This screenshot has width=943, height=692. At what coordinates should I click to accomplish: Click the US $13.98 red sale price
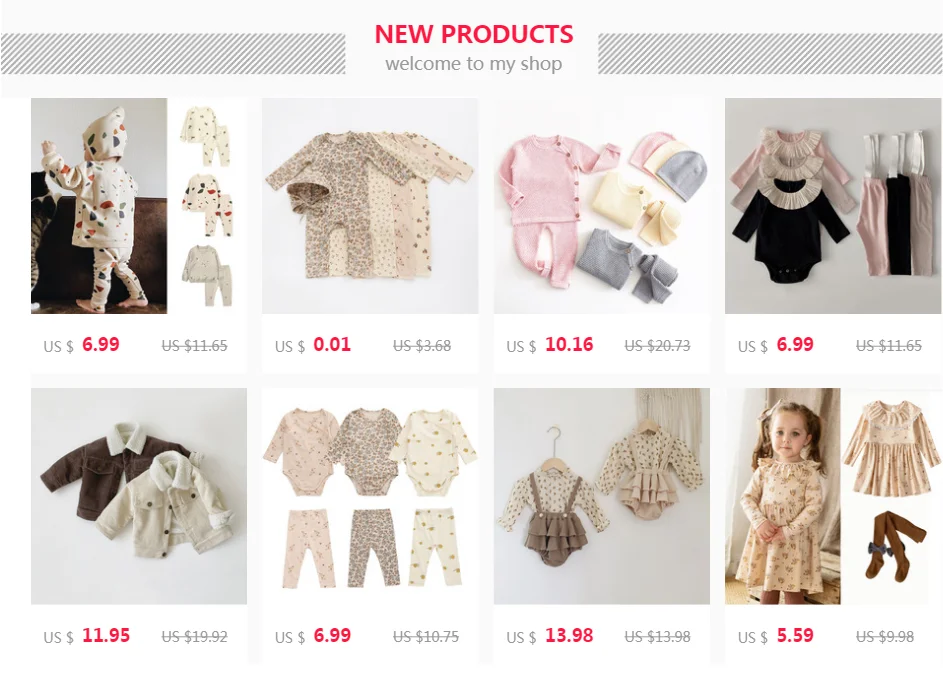pos(550,636)
